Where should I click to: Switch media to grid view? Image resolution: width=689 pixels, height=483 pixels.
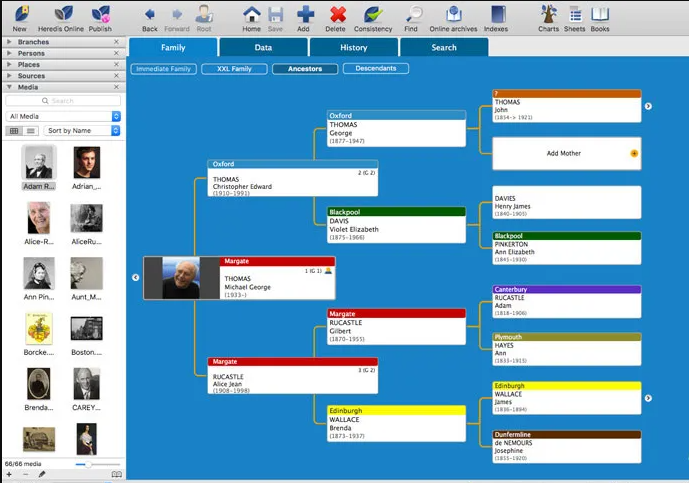click(14, 131)
